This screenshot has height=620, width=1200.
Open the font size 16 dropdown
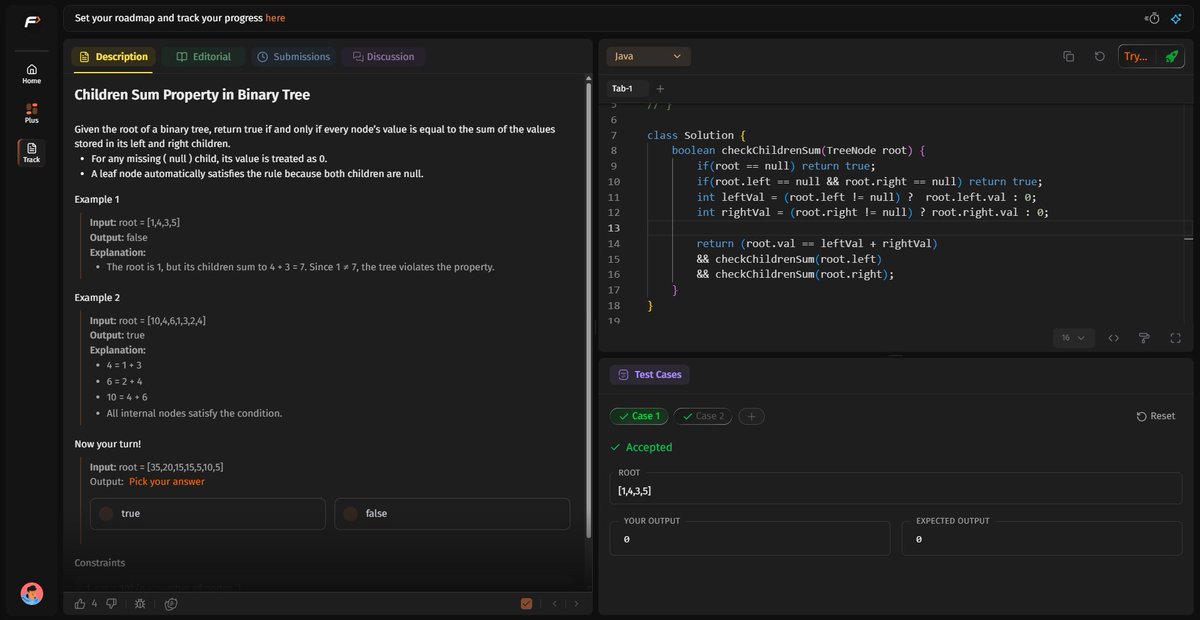pyautogui.click(x=1074, y=338)
